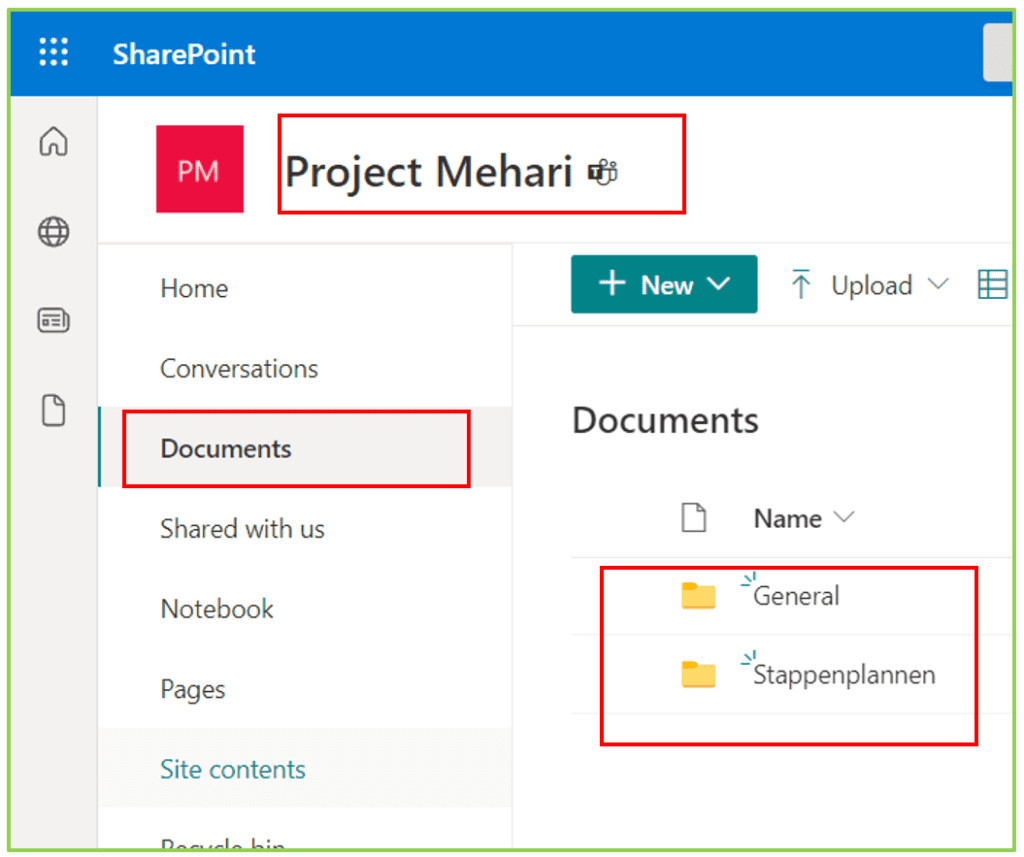This screenshot has width=1024, height=857.
Task: Click the grid view icon in the toolbar
Action: pos(993,285)
